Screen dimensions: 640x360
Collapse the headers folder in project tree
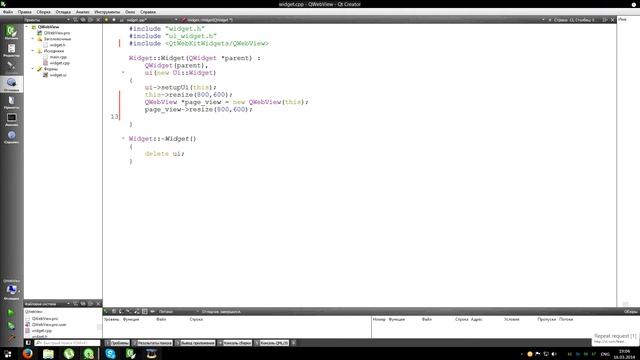pyautogui.click(x=33, y=39)
